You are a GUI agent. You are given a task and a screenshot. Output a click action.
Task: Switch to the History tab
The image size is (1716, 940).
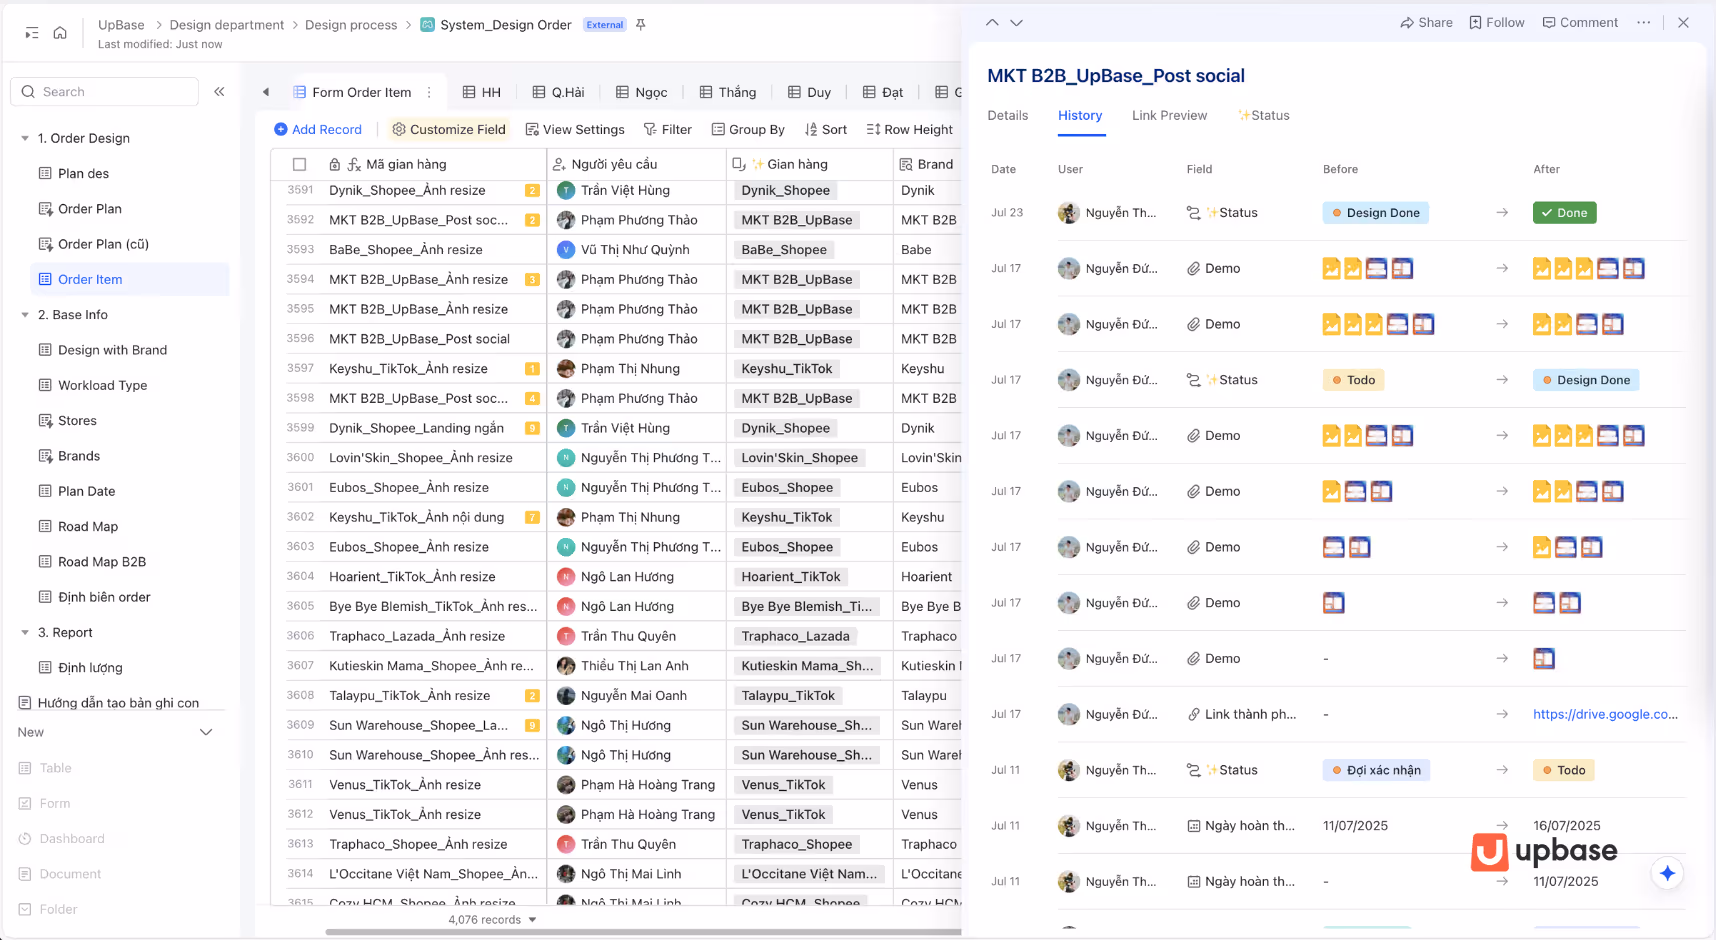(x=1080, y=116)
